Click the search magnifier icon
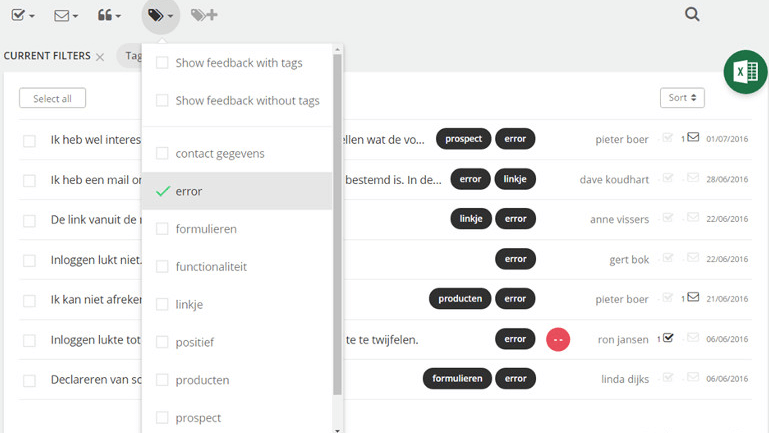Viewport: 769px width, 433px height. pos(692,14)
